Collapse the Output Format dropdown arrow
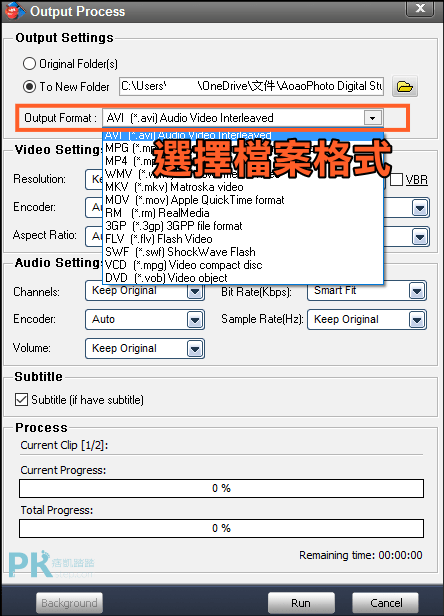 click(372, 118)
